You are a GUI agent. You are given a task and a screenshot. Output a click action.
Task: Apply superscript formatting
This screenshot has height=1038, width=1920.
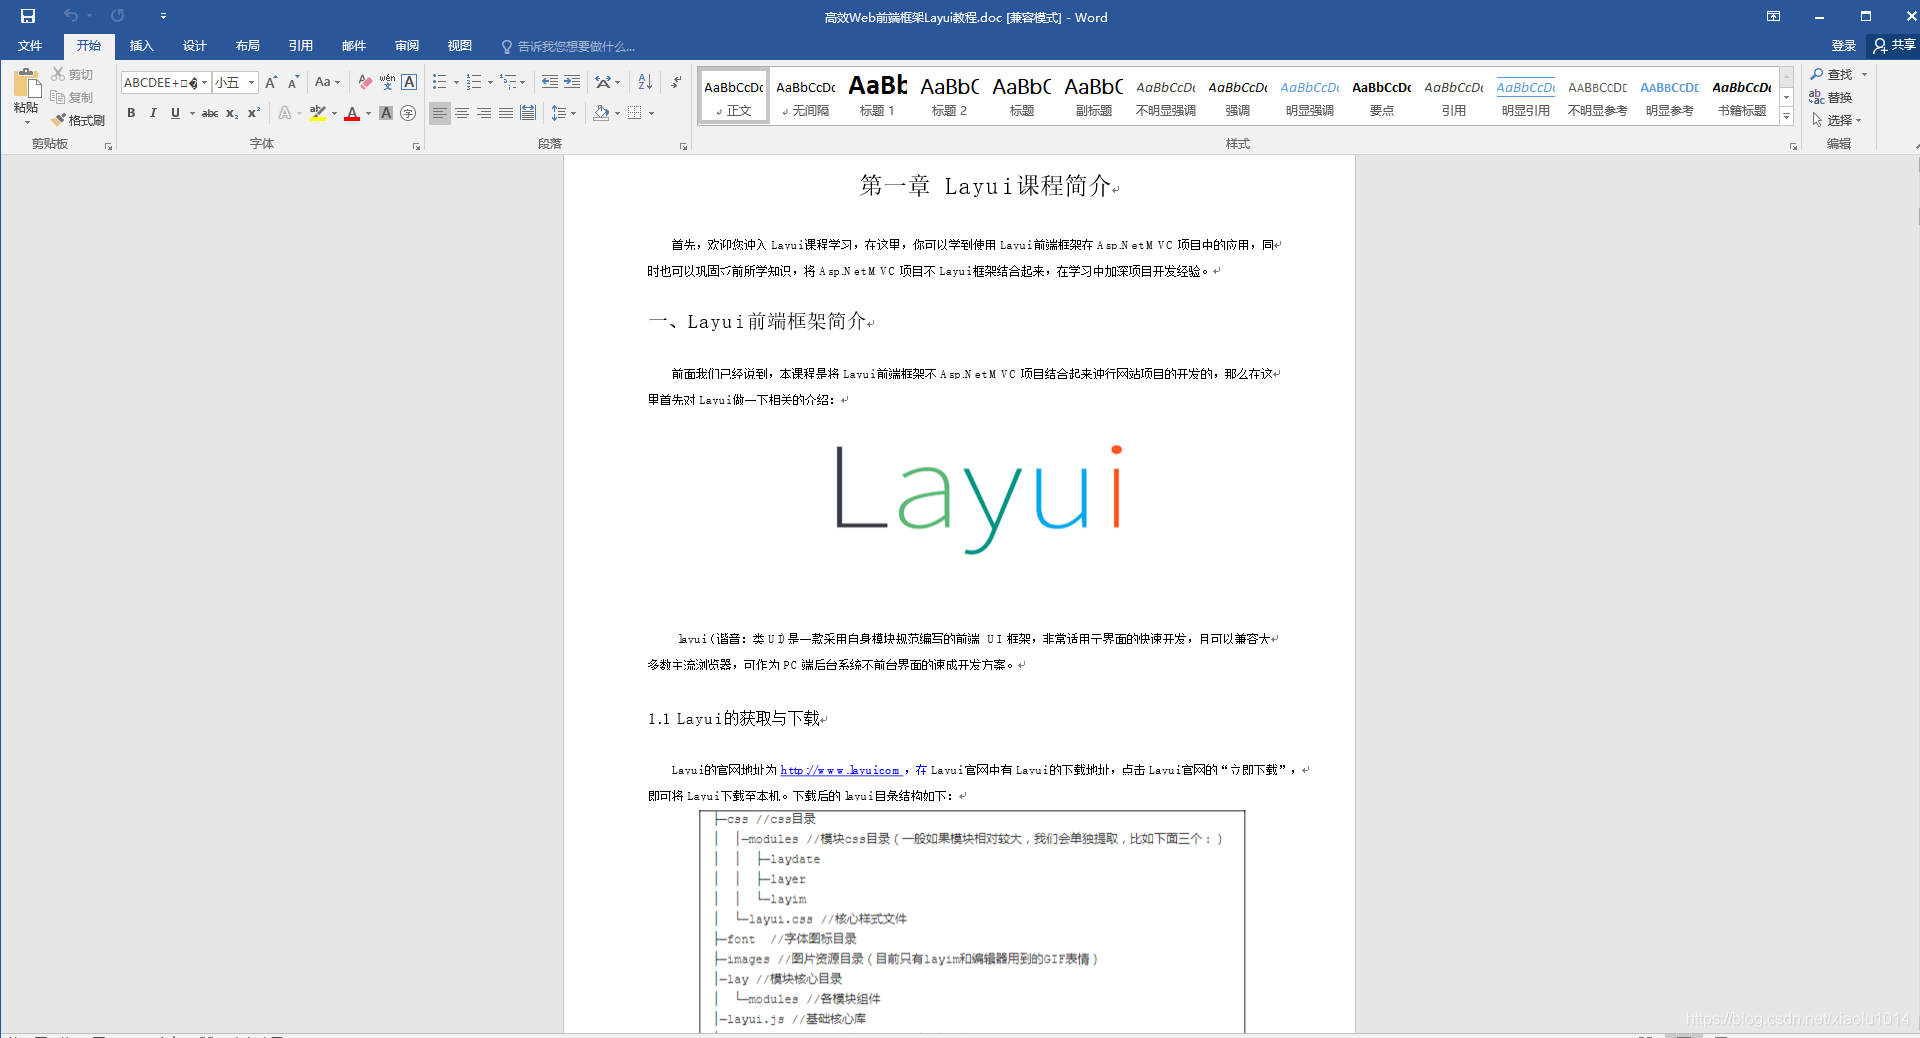254,113
